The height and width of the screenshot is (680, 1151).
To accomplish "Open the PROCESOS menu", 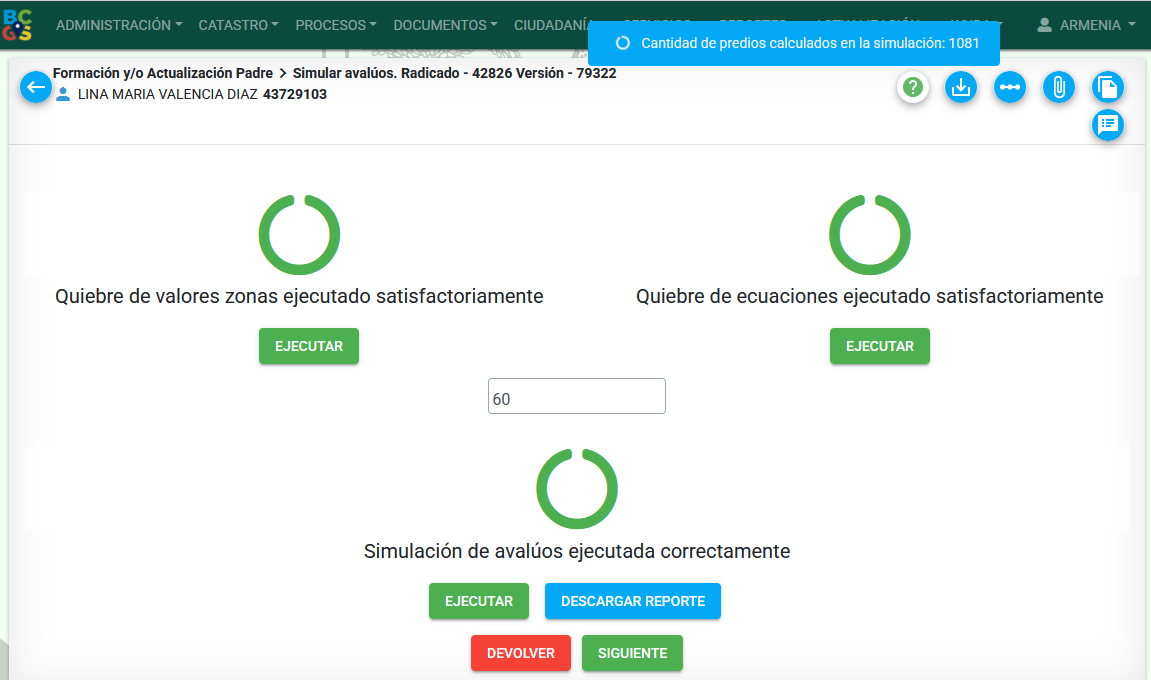I will (336, 25).
